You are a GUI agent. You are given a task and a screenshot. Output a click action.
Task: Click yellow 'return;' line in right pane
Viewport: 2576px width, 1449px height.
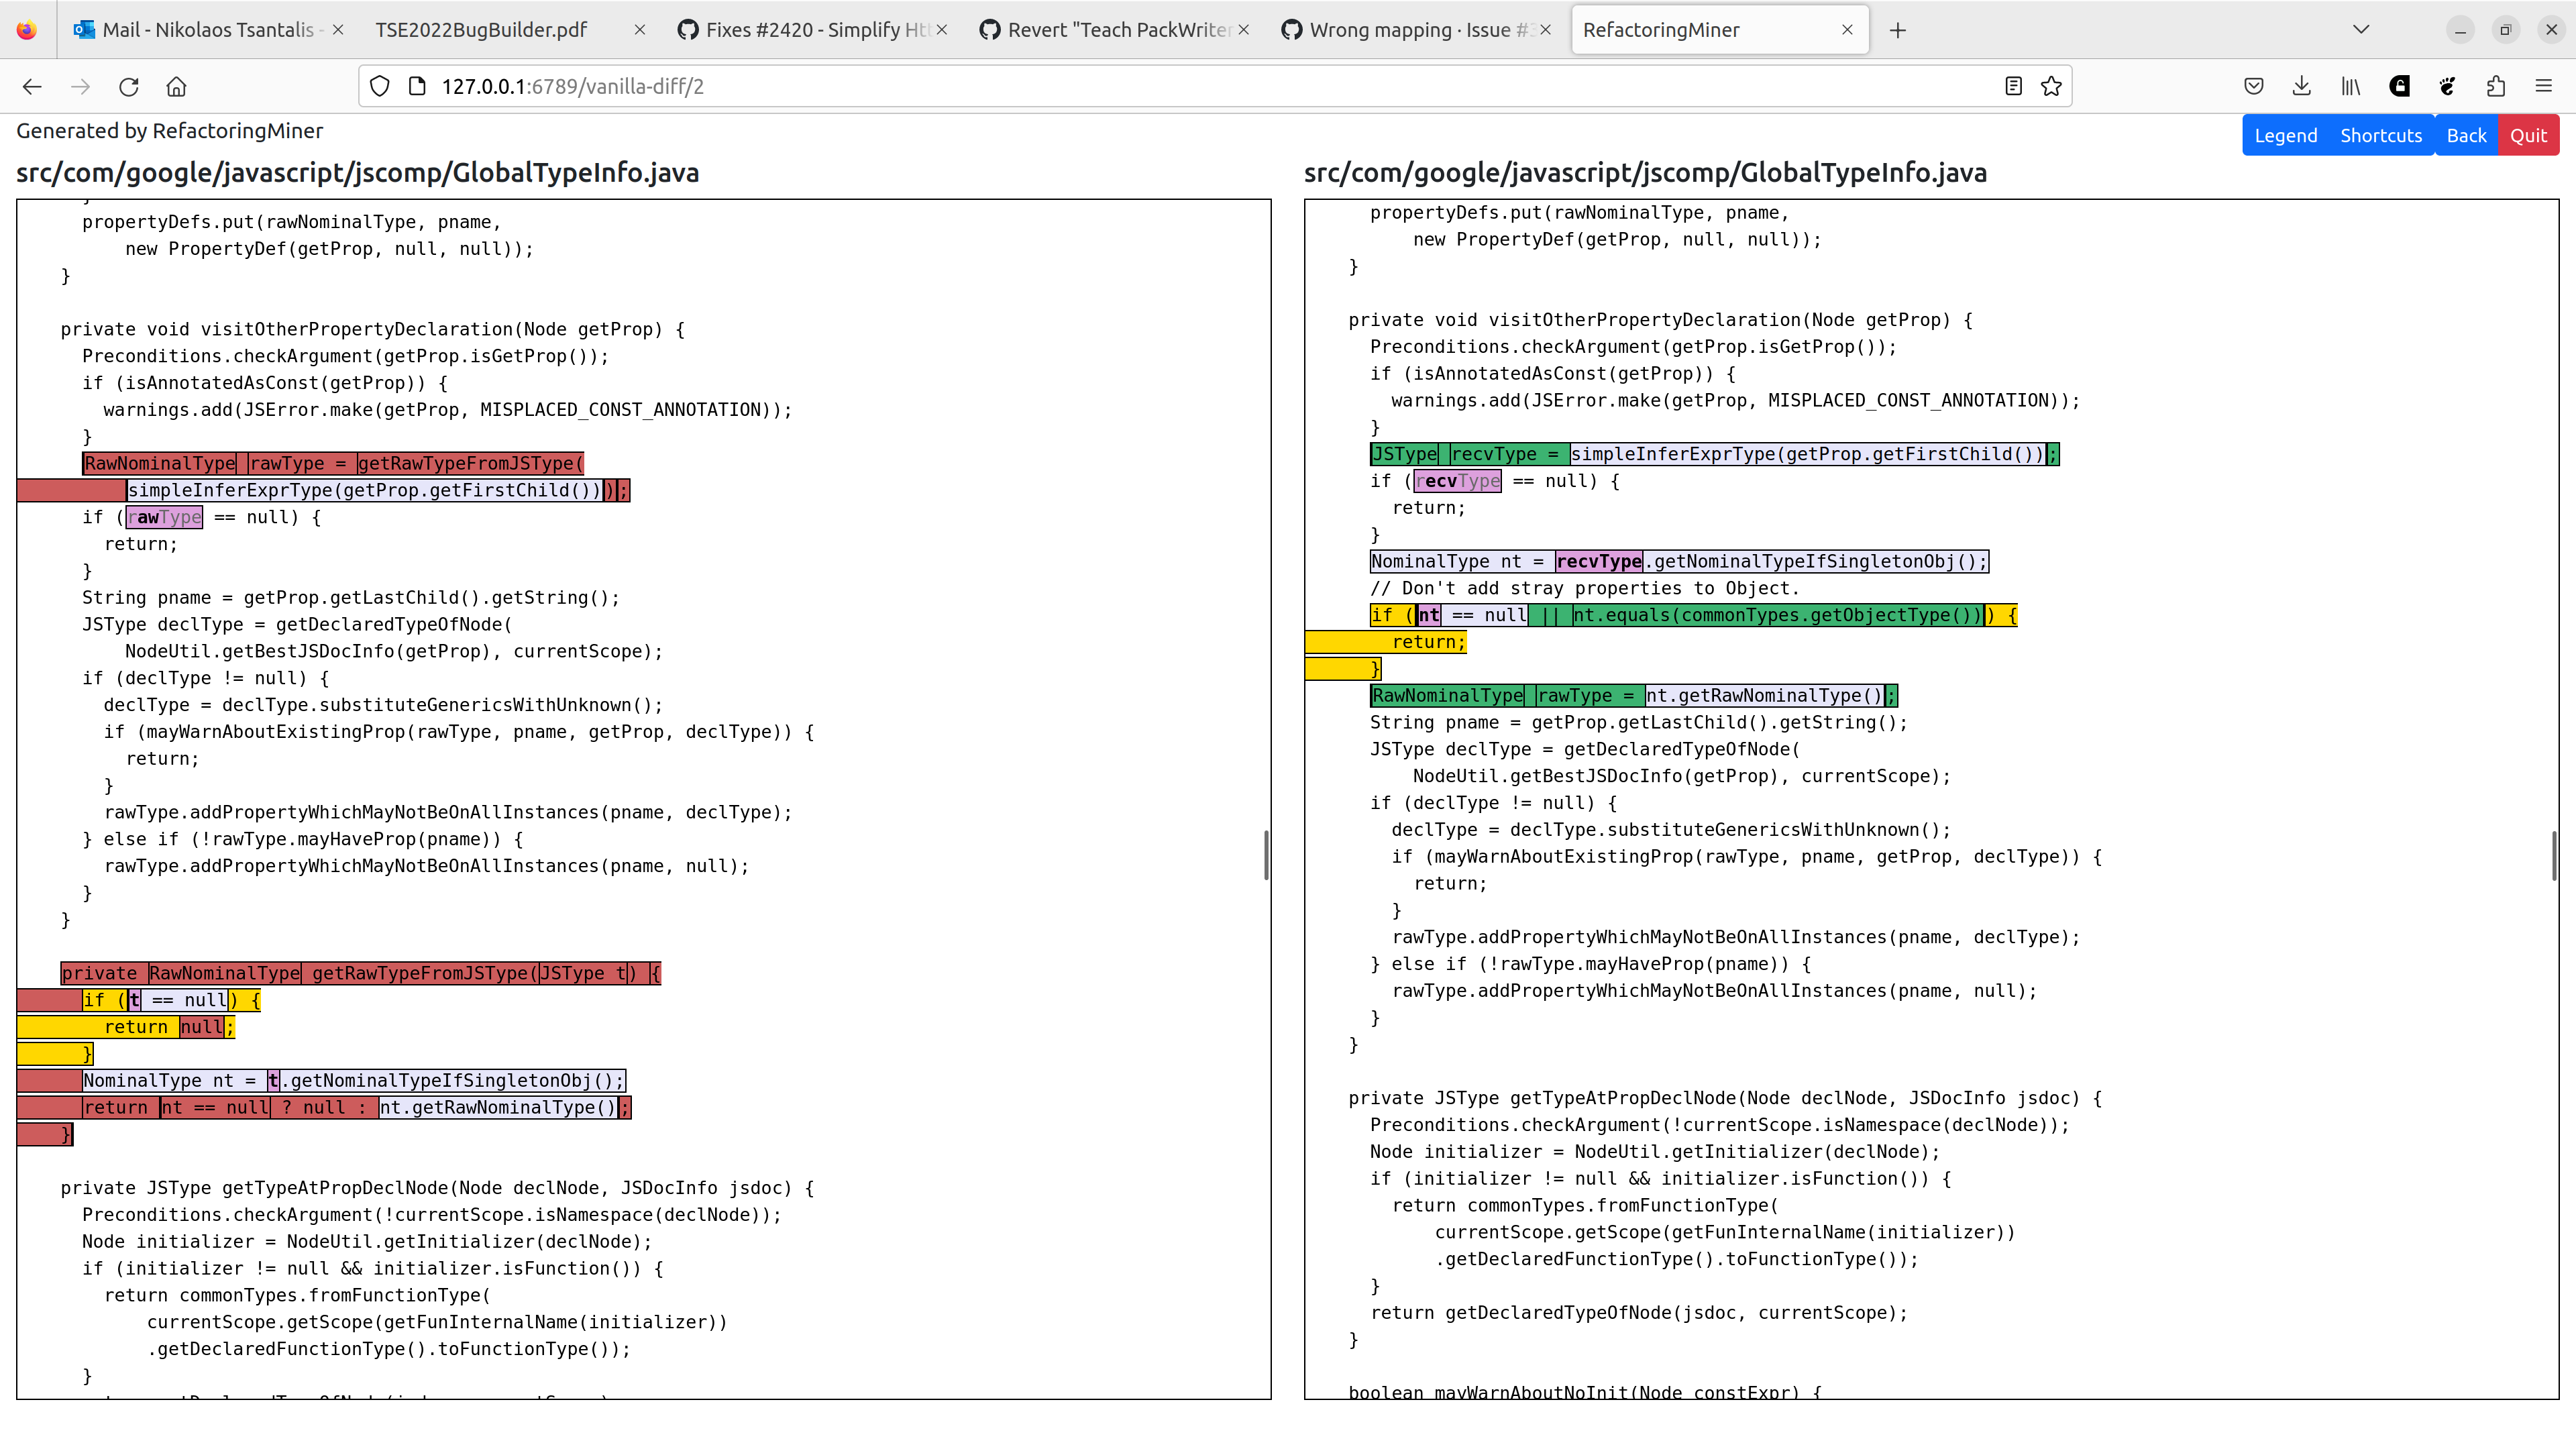click(x=1429, y=642)
